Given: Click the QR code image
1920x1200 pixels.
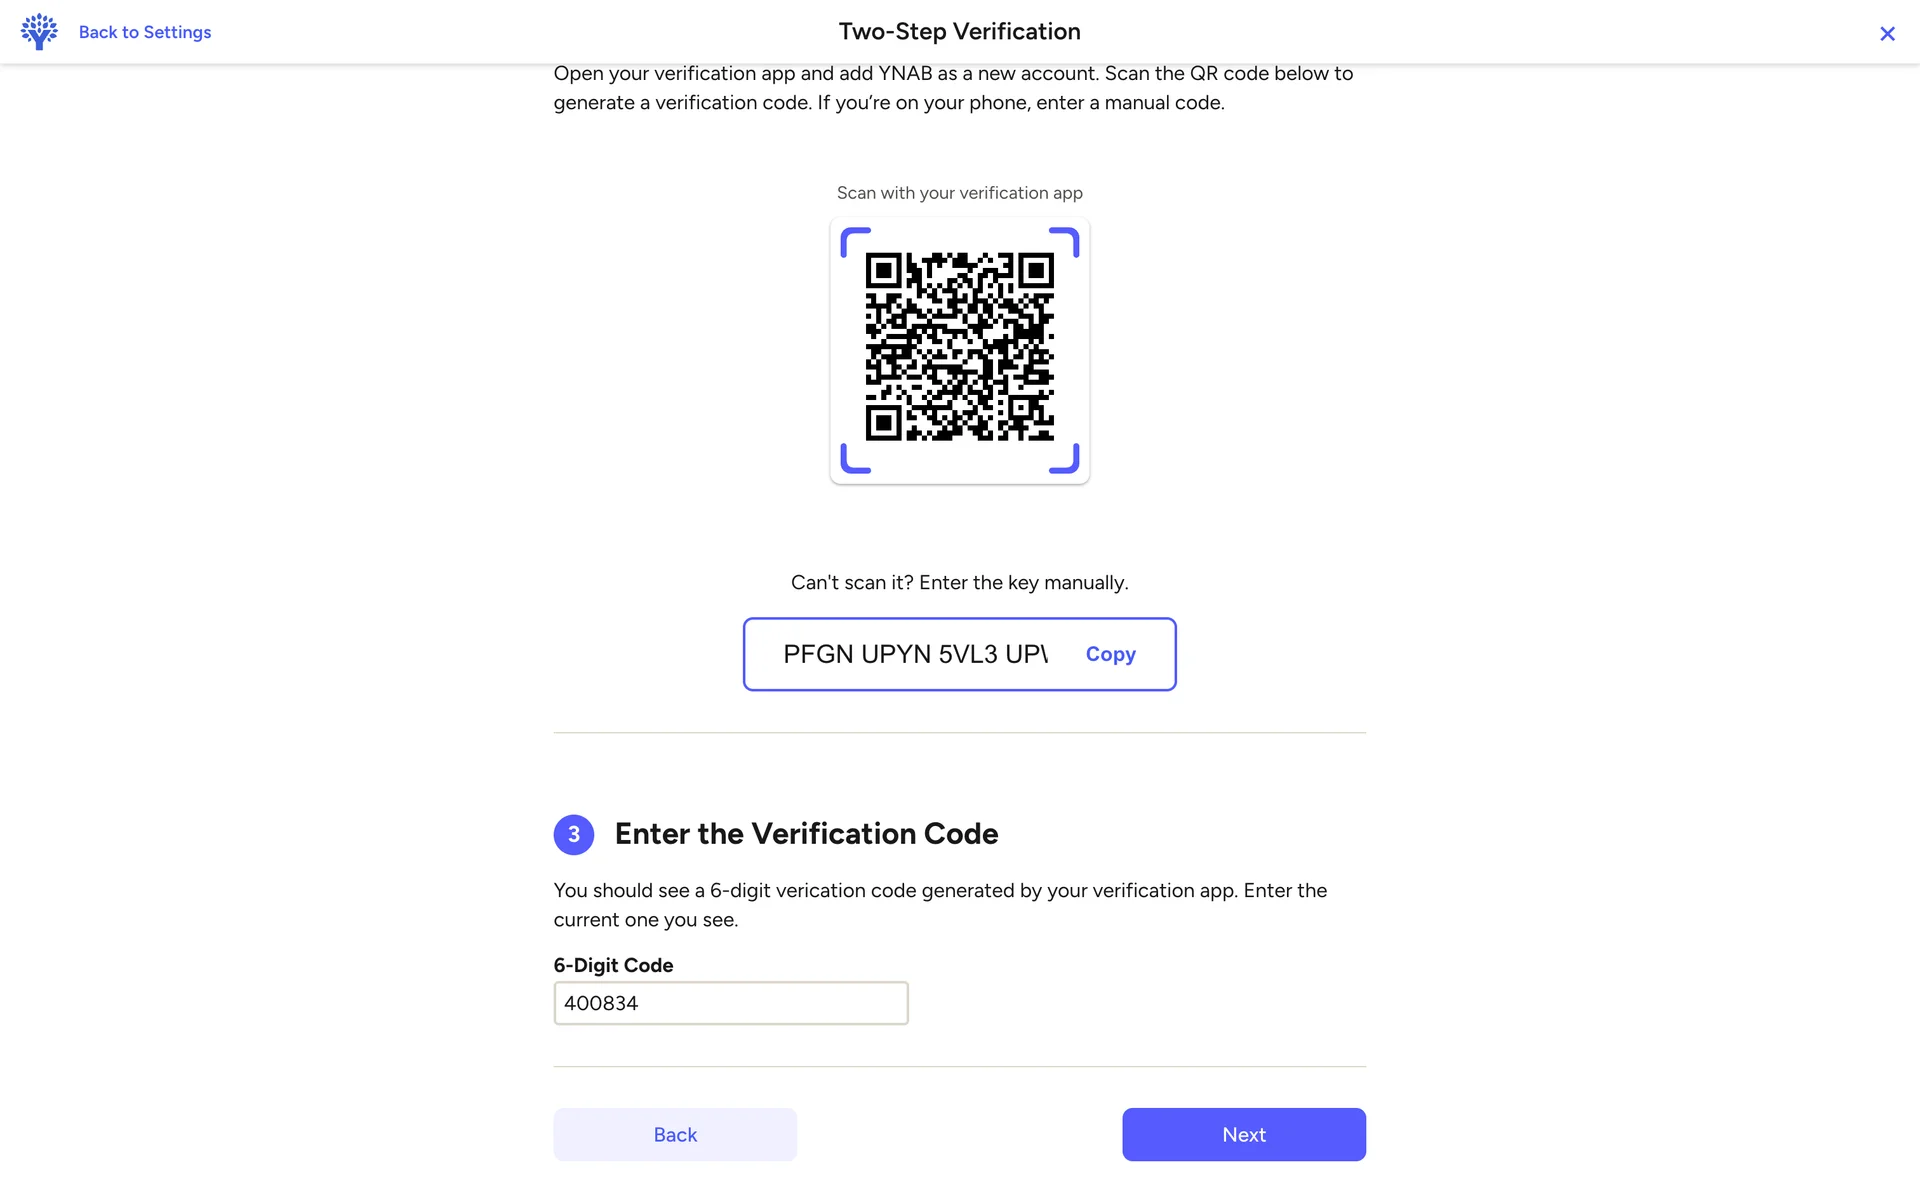Looking at the screenshot, I should coord(959,347).
